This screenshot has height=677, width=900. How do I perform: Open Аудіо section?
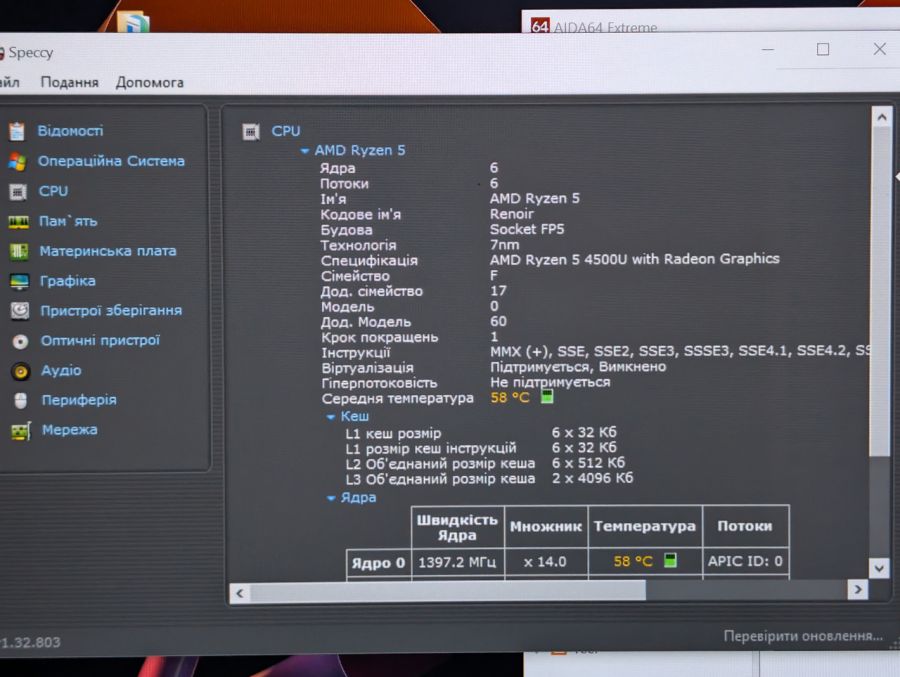(61, 370)
